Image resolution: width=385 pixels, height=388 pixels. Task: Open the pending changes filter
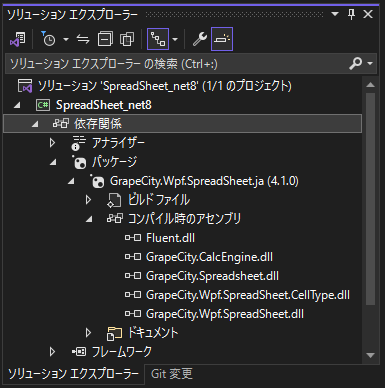(x=48, y=39)
